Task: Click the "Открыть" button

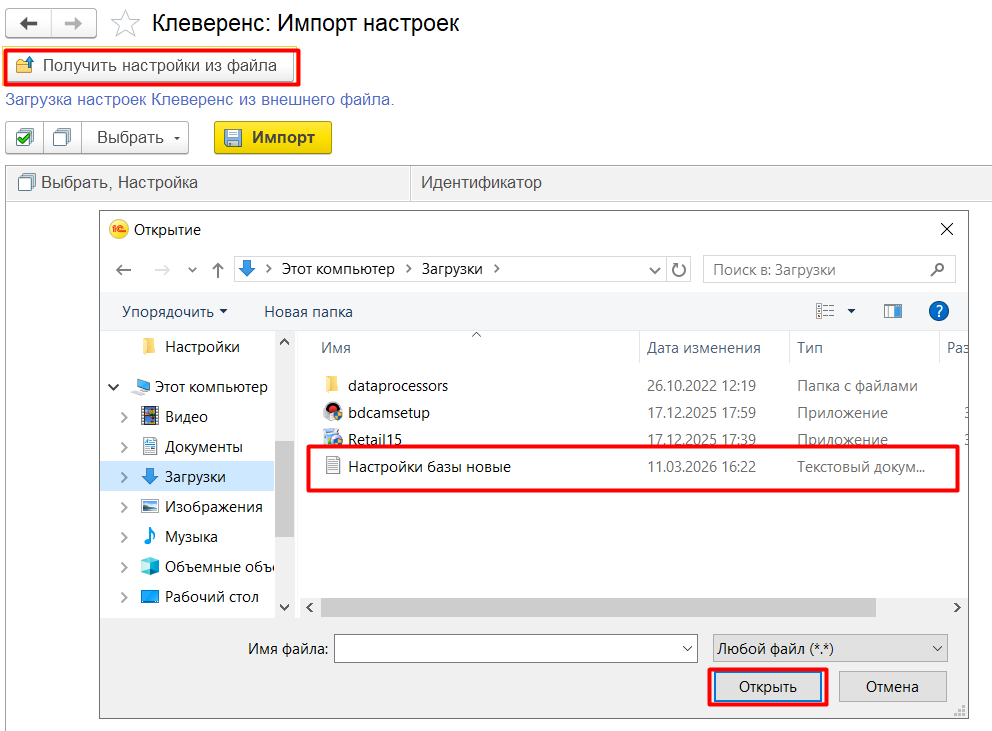Action: click(x=767, y=687)
